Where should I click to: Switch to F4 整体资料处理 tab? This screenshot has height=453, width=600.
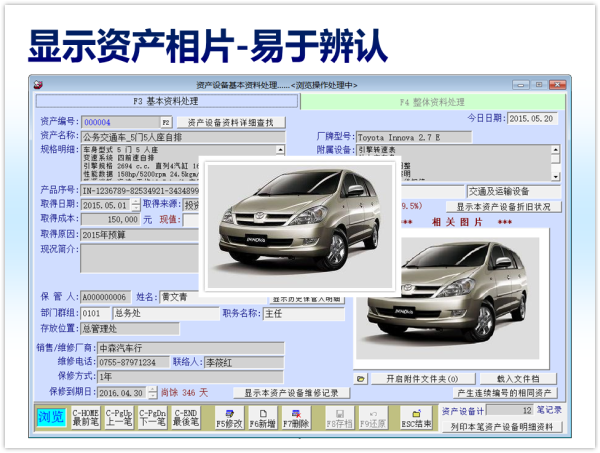[433, 102]
